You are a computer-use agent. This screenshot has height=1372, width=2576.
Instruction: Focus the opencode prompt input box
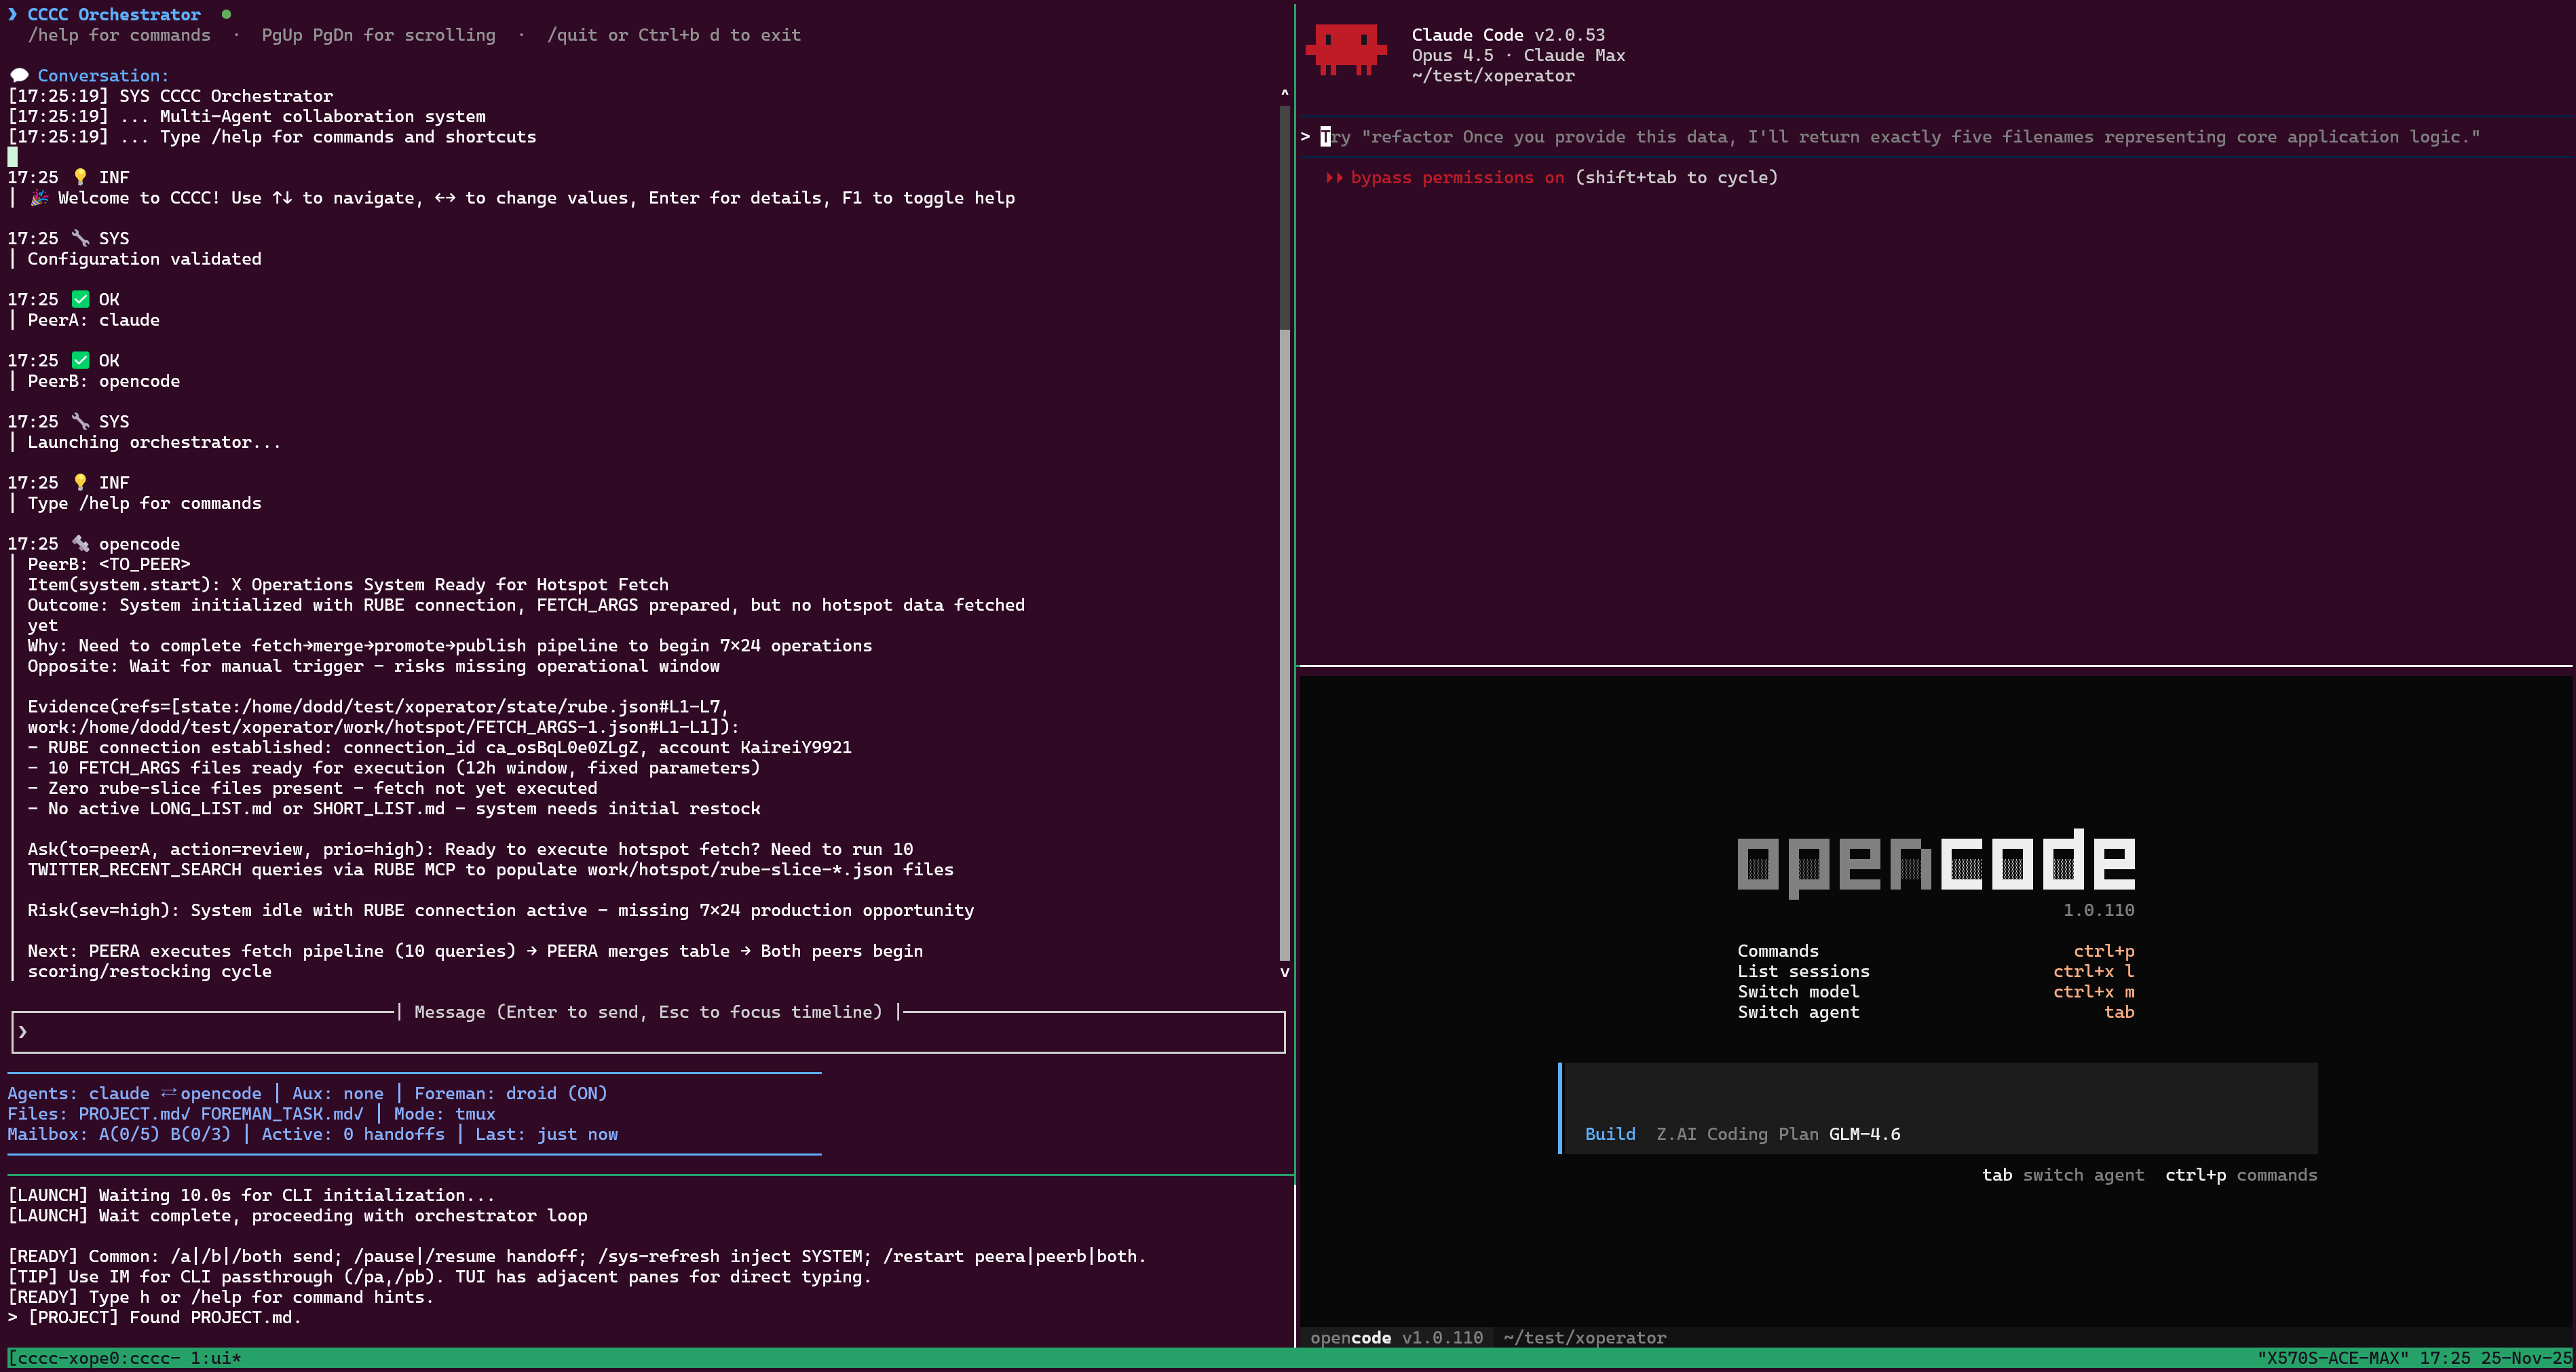[1938, 1107]
